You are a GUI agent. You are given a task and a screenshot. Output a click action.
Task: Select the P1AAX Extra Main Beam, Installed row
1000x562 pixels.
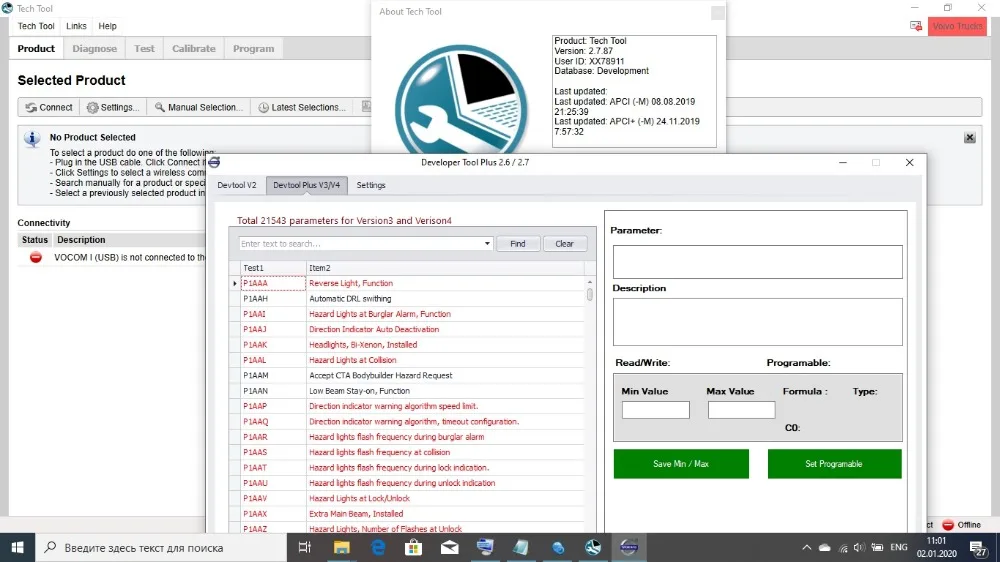pyautogui.click(x=408, y=514)
